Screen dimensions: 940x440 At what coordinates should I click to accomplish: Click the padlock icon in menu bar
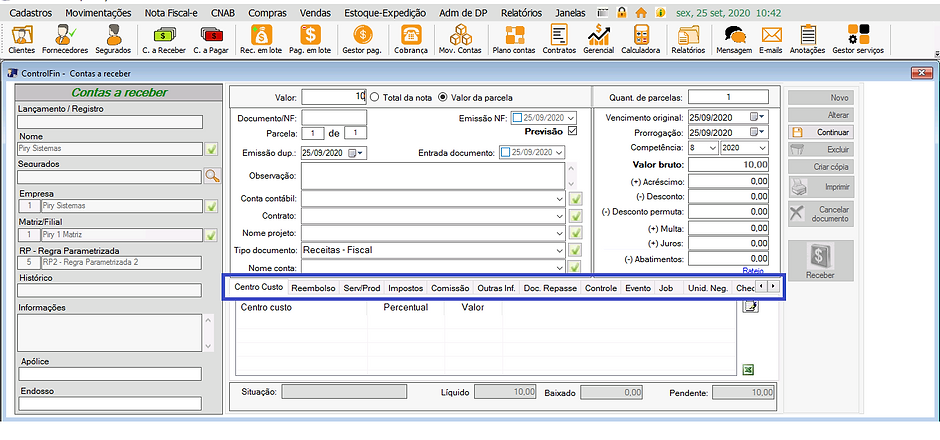click(622, 13)
